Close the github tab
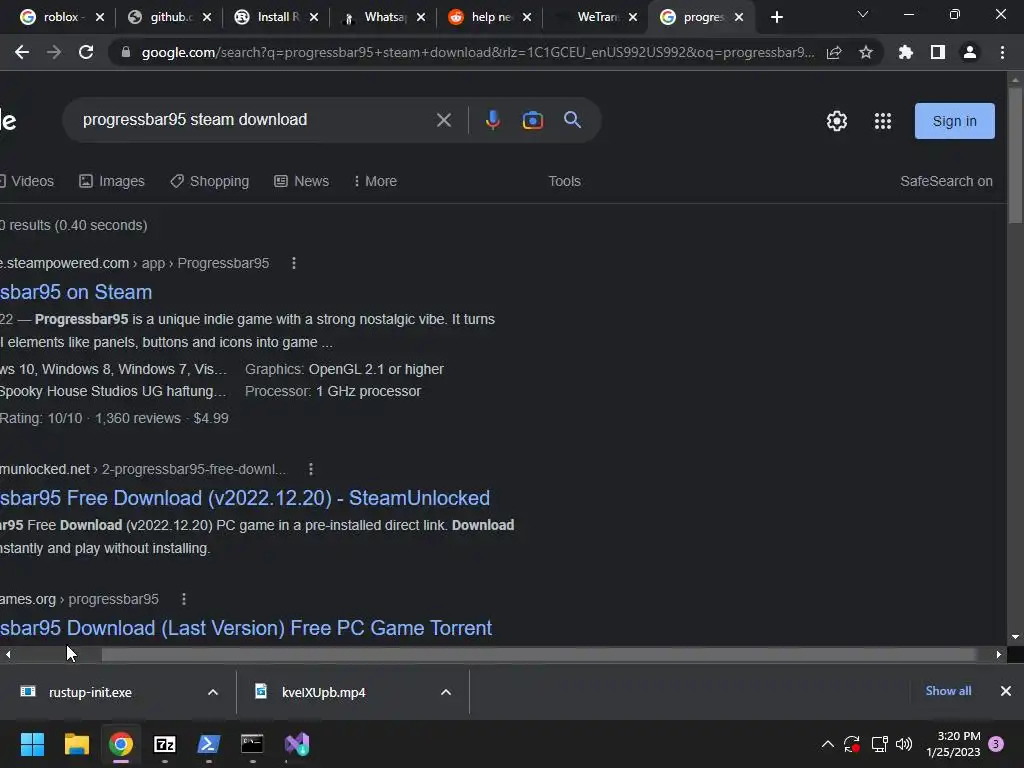Screen dimensions: 1024x768 click(x=207, y=18)
